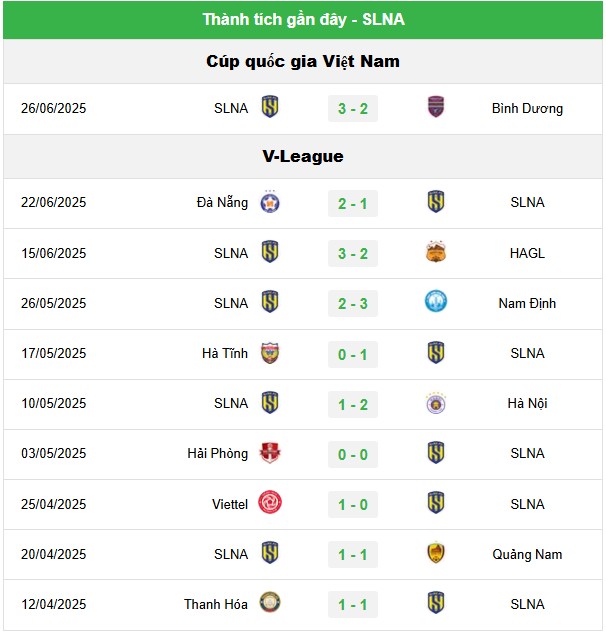Click the Hà Tĩnh club crest
The height and width of the screenshot is (634, 606).
(270, 353)
